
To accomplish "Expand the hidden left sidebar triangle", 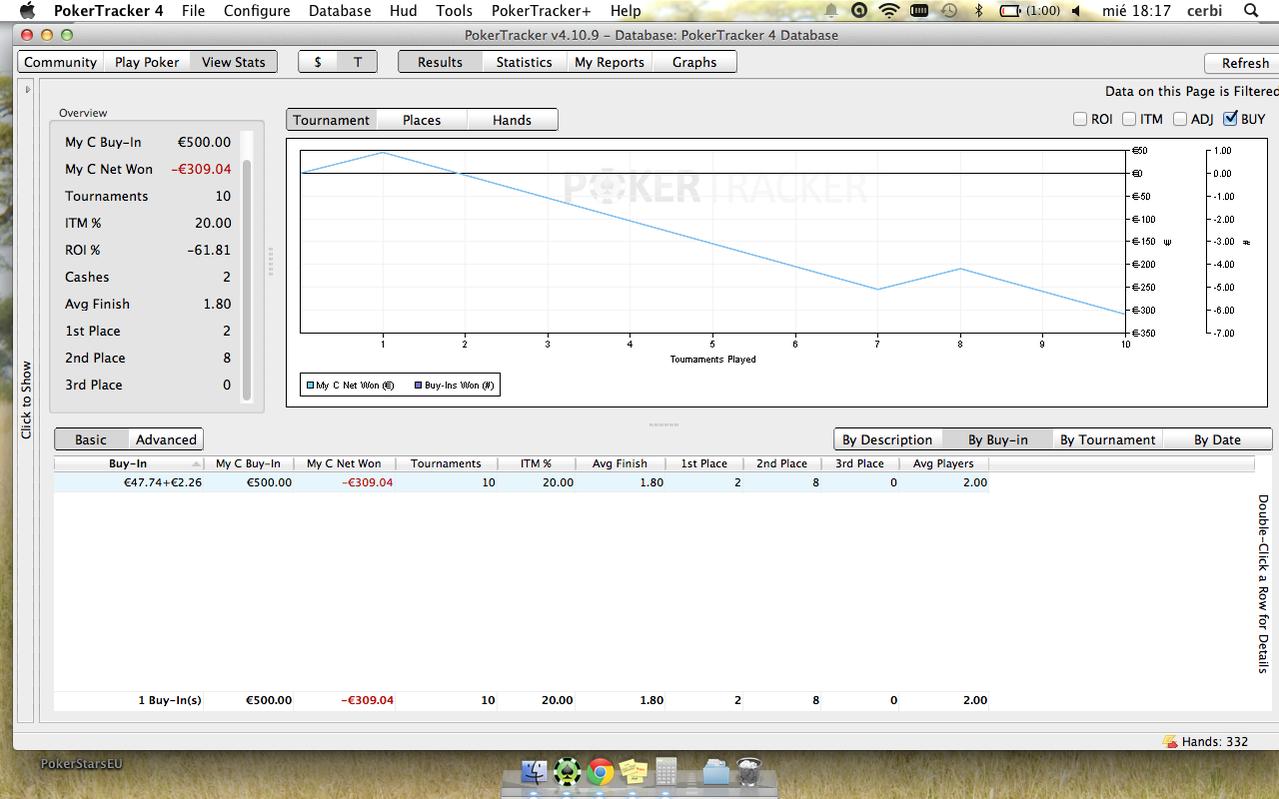I will click(27, 90).
